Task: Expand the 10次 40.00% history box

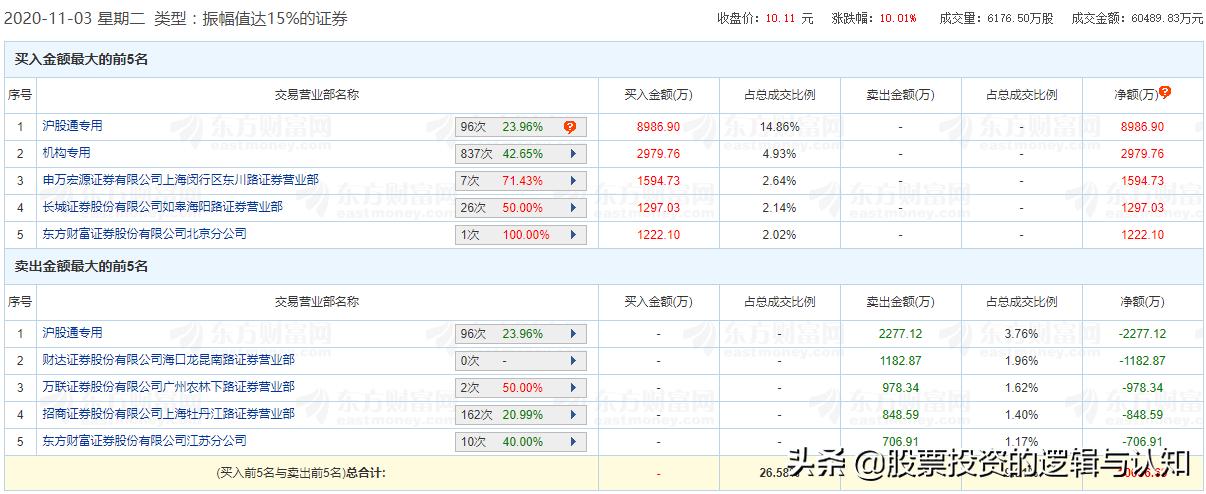Action: 521,442
